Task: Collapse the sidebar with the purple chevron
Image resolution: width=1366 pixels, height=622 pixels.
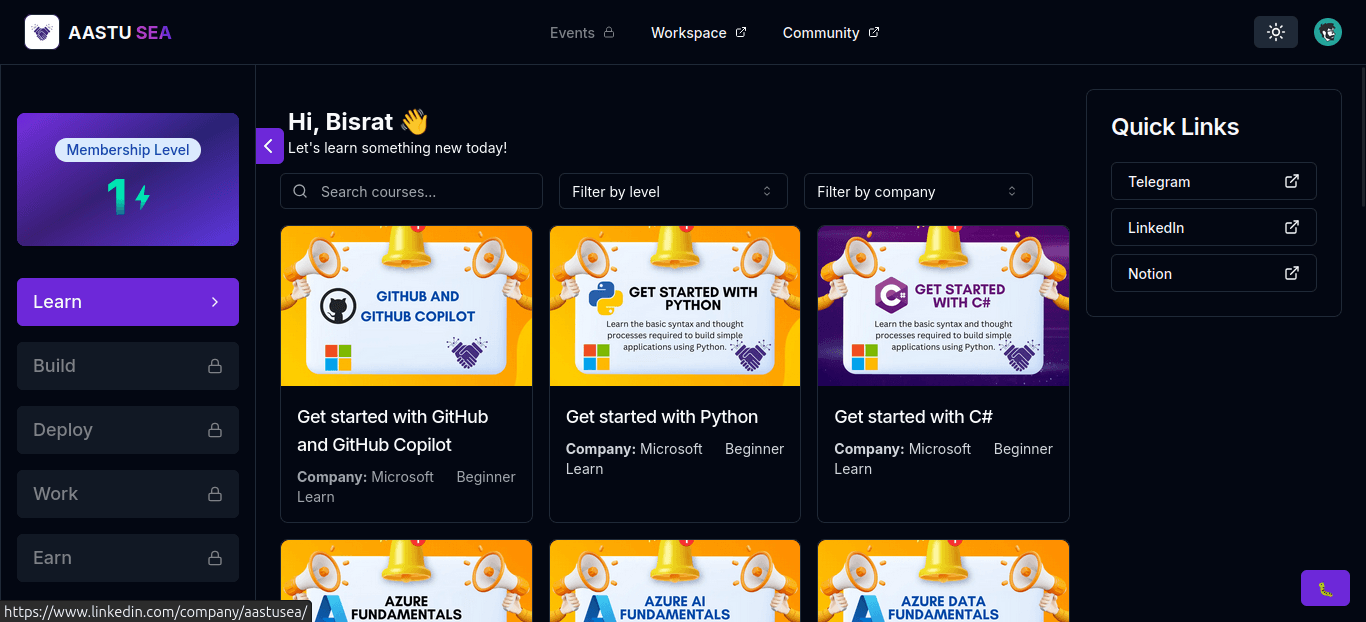Action: (269, 146)
